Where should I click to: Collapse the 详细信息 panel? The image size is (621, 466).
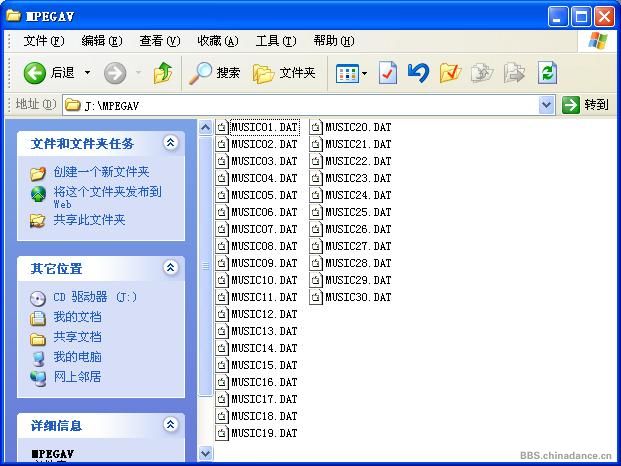coord(170,425)
